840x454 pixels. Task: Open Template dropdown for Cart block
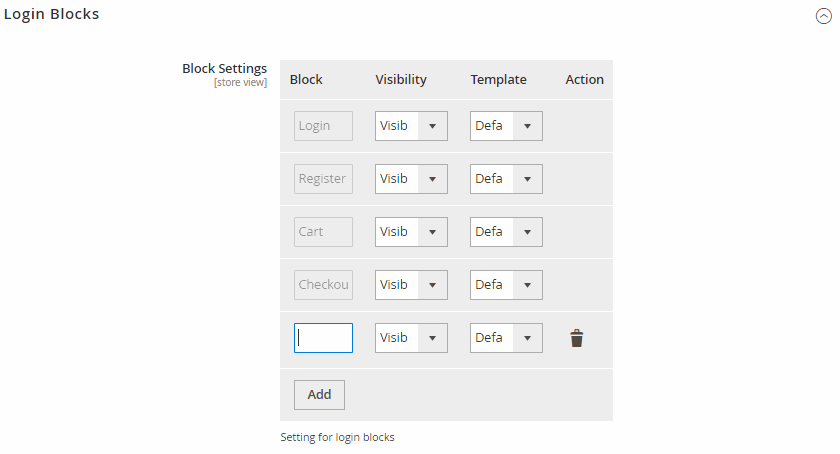(506, 232)
